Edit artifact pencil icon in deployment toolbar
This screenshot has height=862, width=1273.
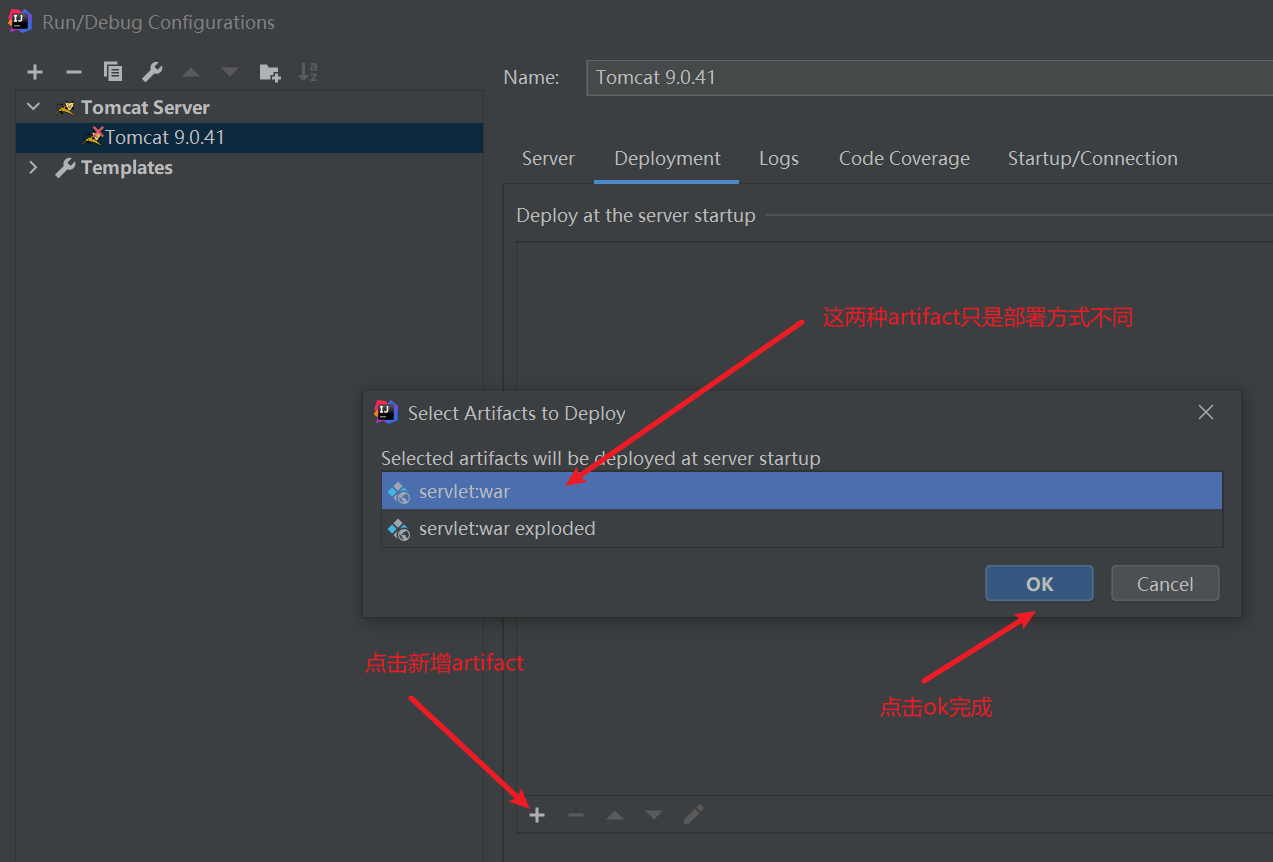point(693,815)
